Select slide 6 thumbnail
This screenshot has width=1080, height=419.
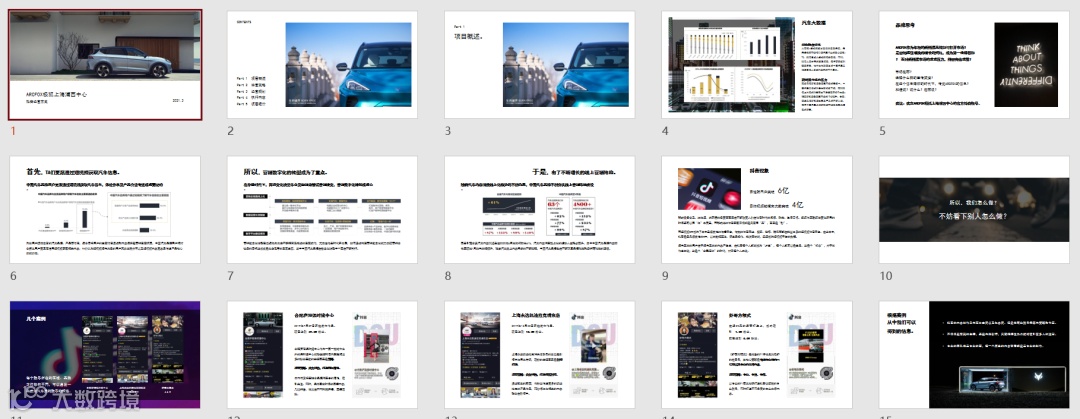[105, 210]
